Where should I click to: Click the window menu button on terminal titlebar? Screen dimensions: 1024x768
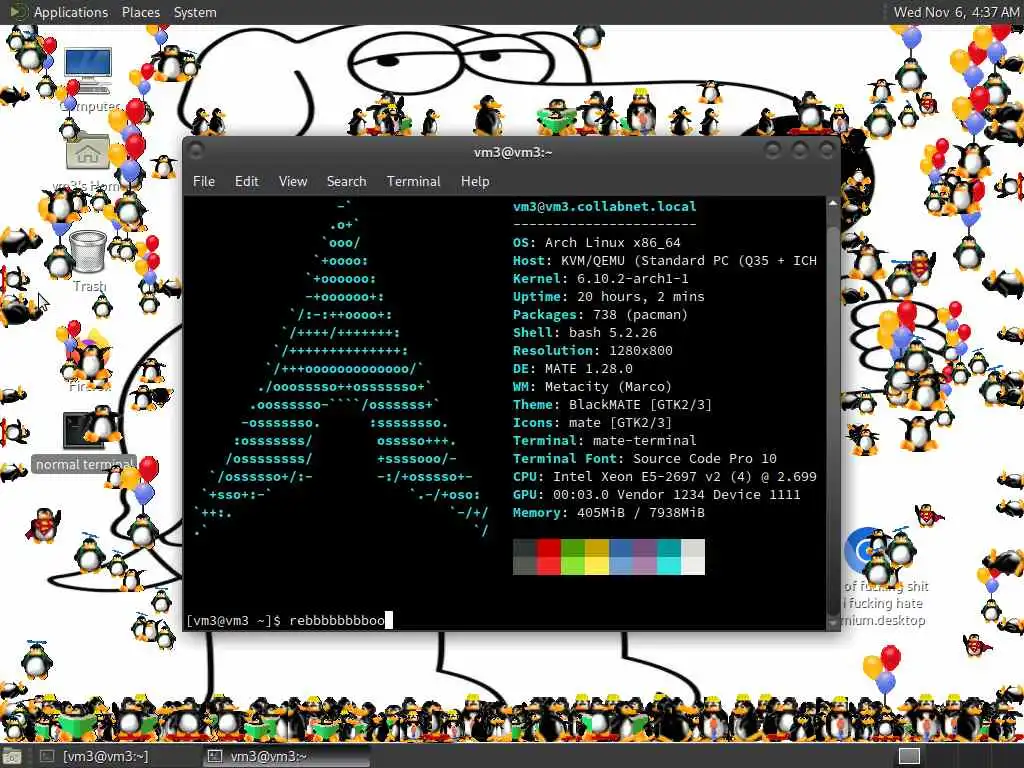[196, 151]
